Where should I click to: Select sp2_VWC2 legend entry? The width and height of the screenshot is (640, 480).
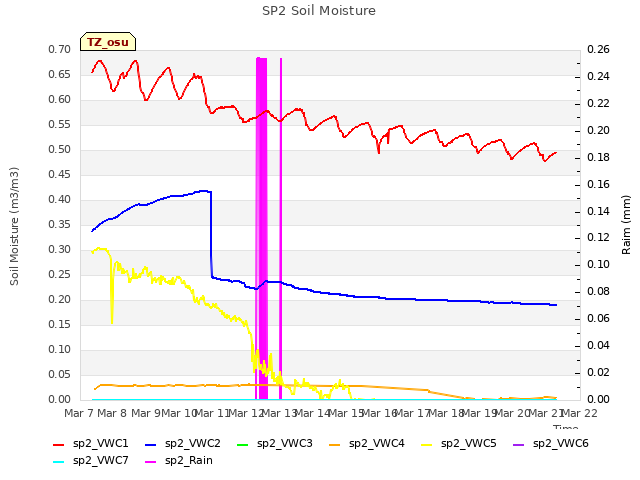(x=182, y=444)
